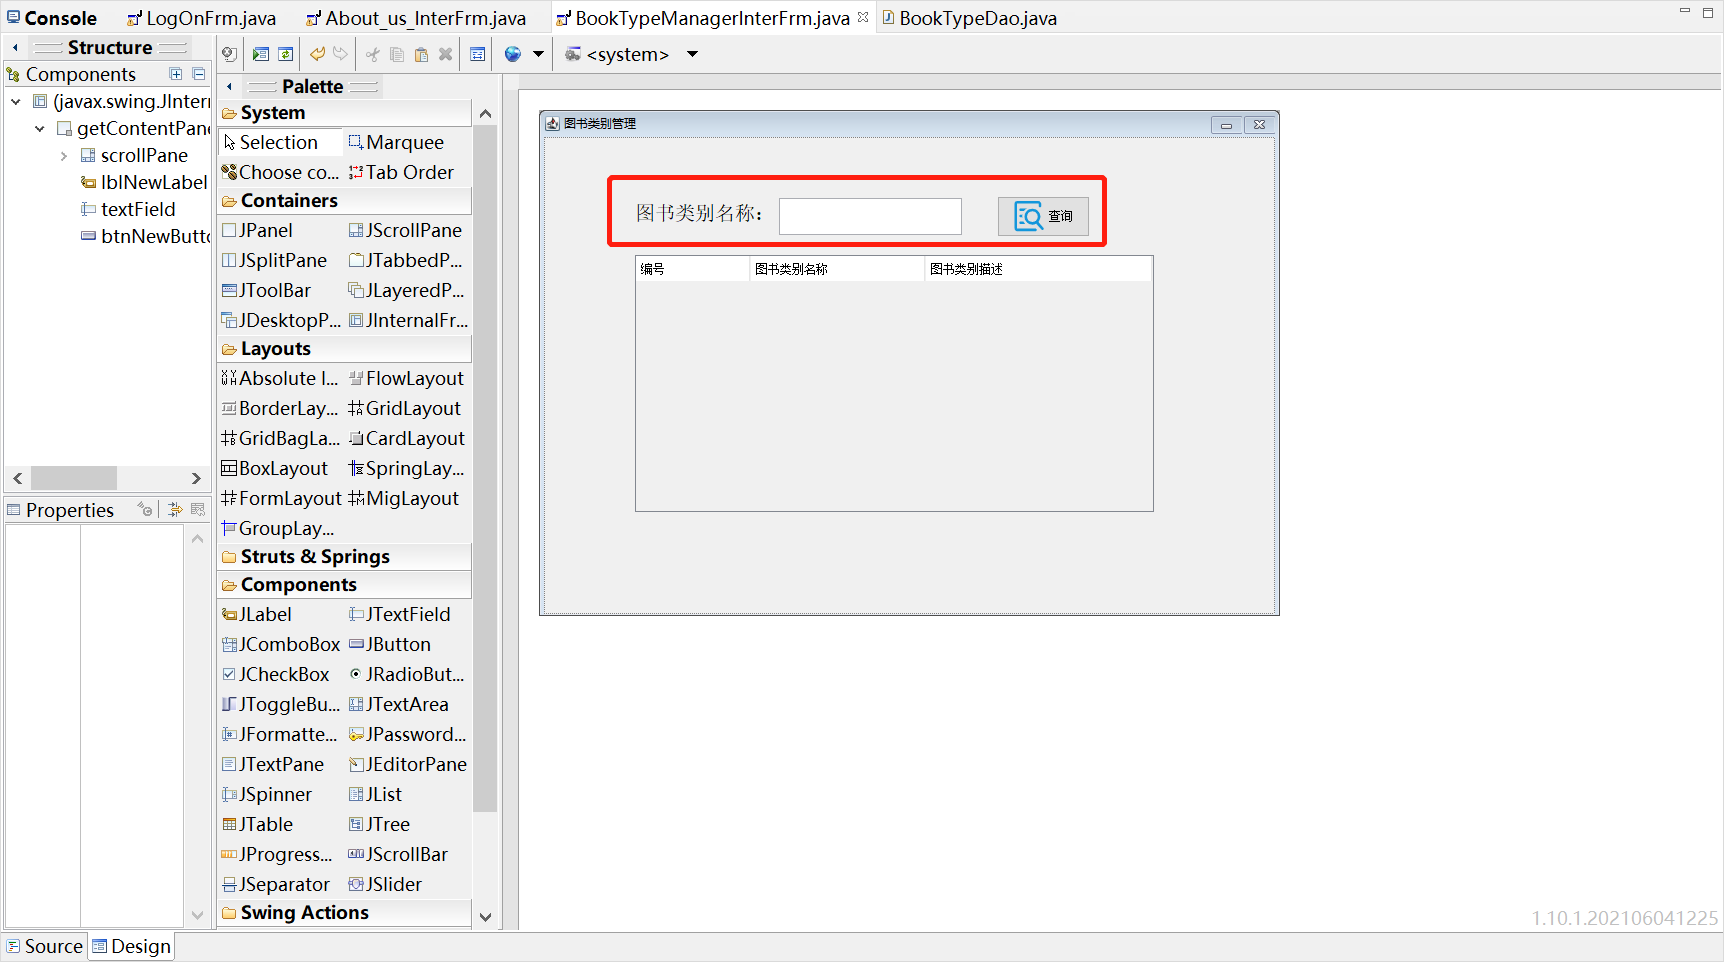Switch to the BookTypeDao.java tab
1724x962 pixels.
(968, 17)
